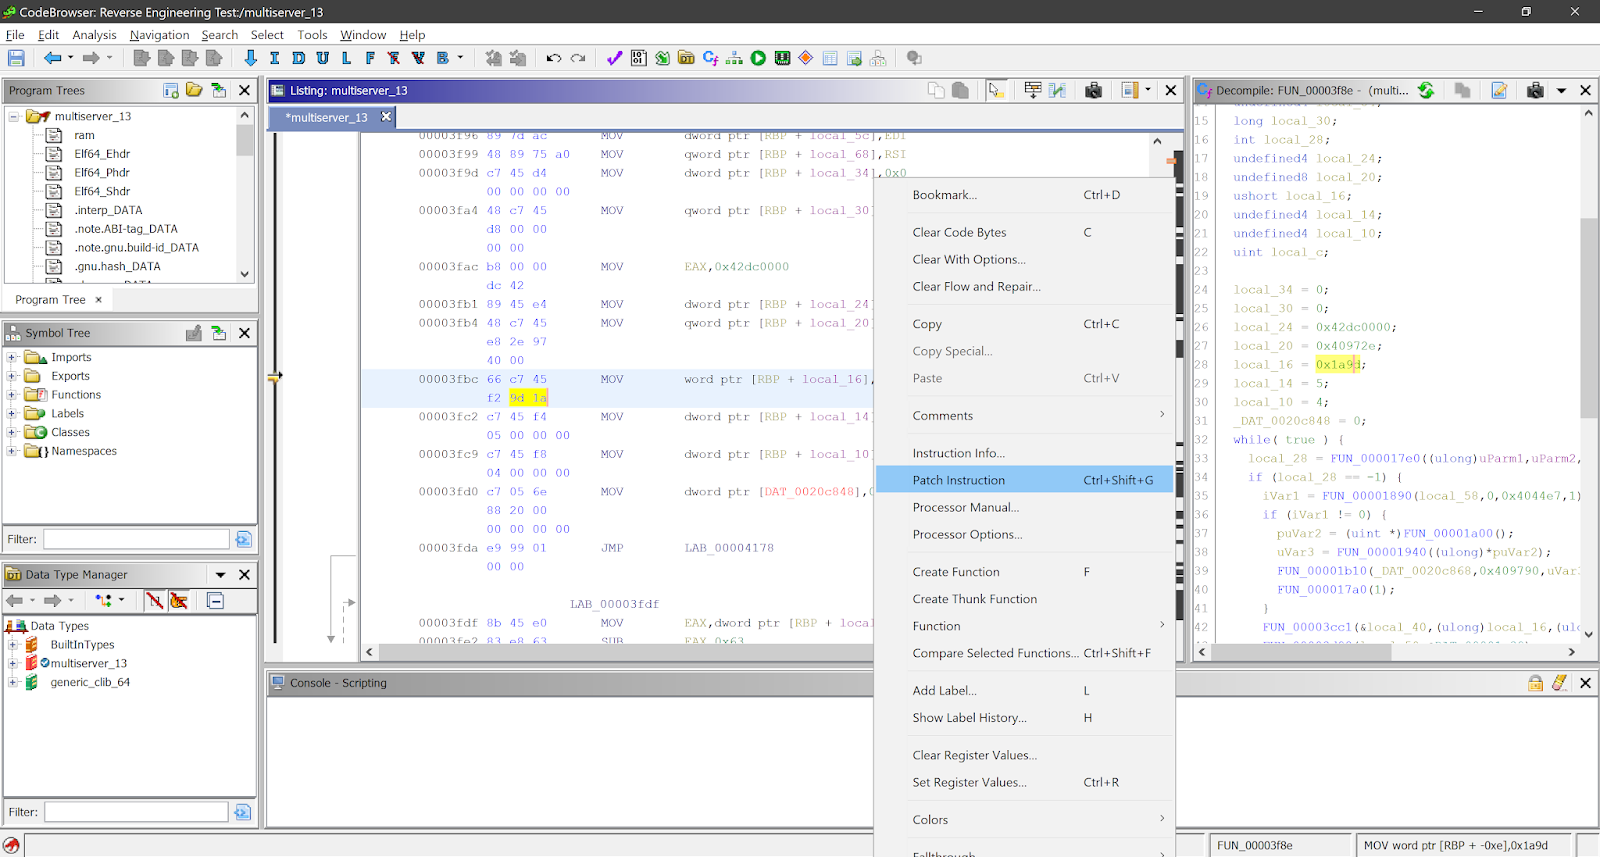Click the navigation icon in Symbol Tree header

point(219,333)
